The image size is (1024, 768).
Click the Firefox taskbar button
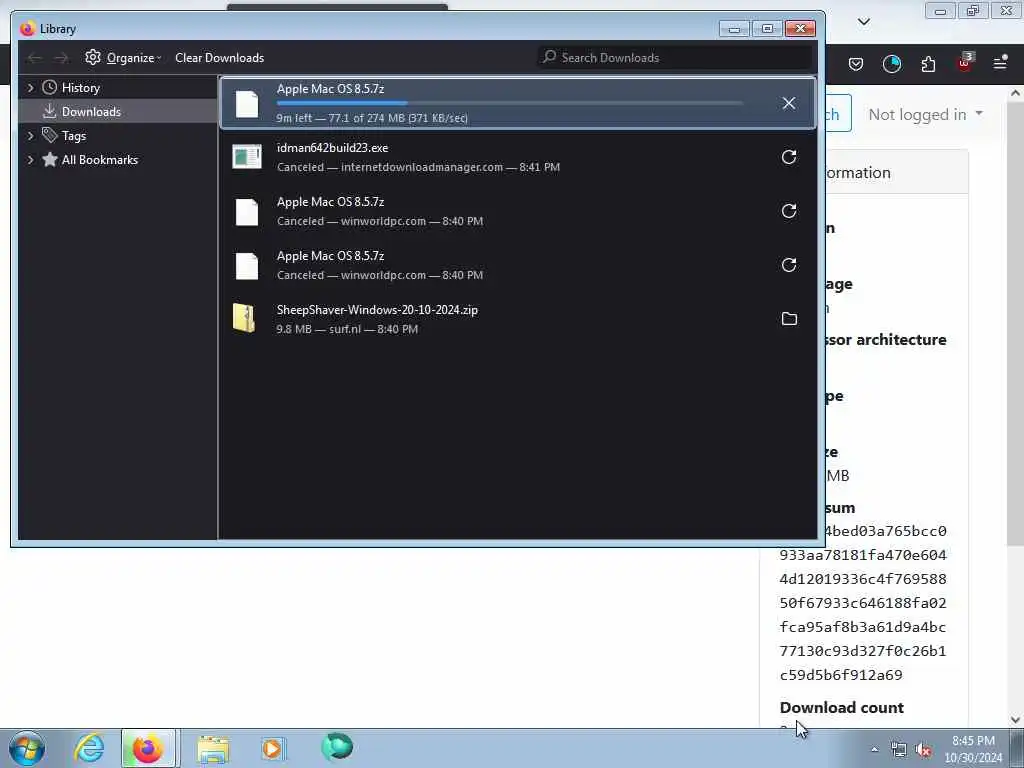click(148, 748)
